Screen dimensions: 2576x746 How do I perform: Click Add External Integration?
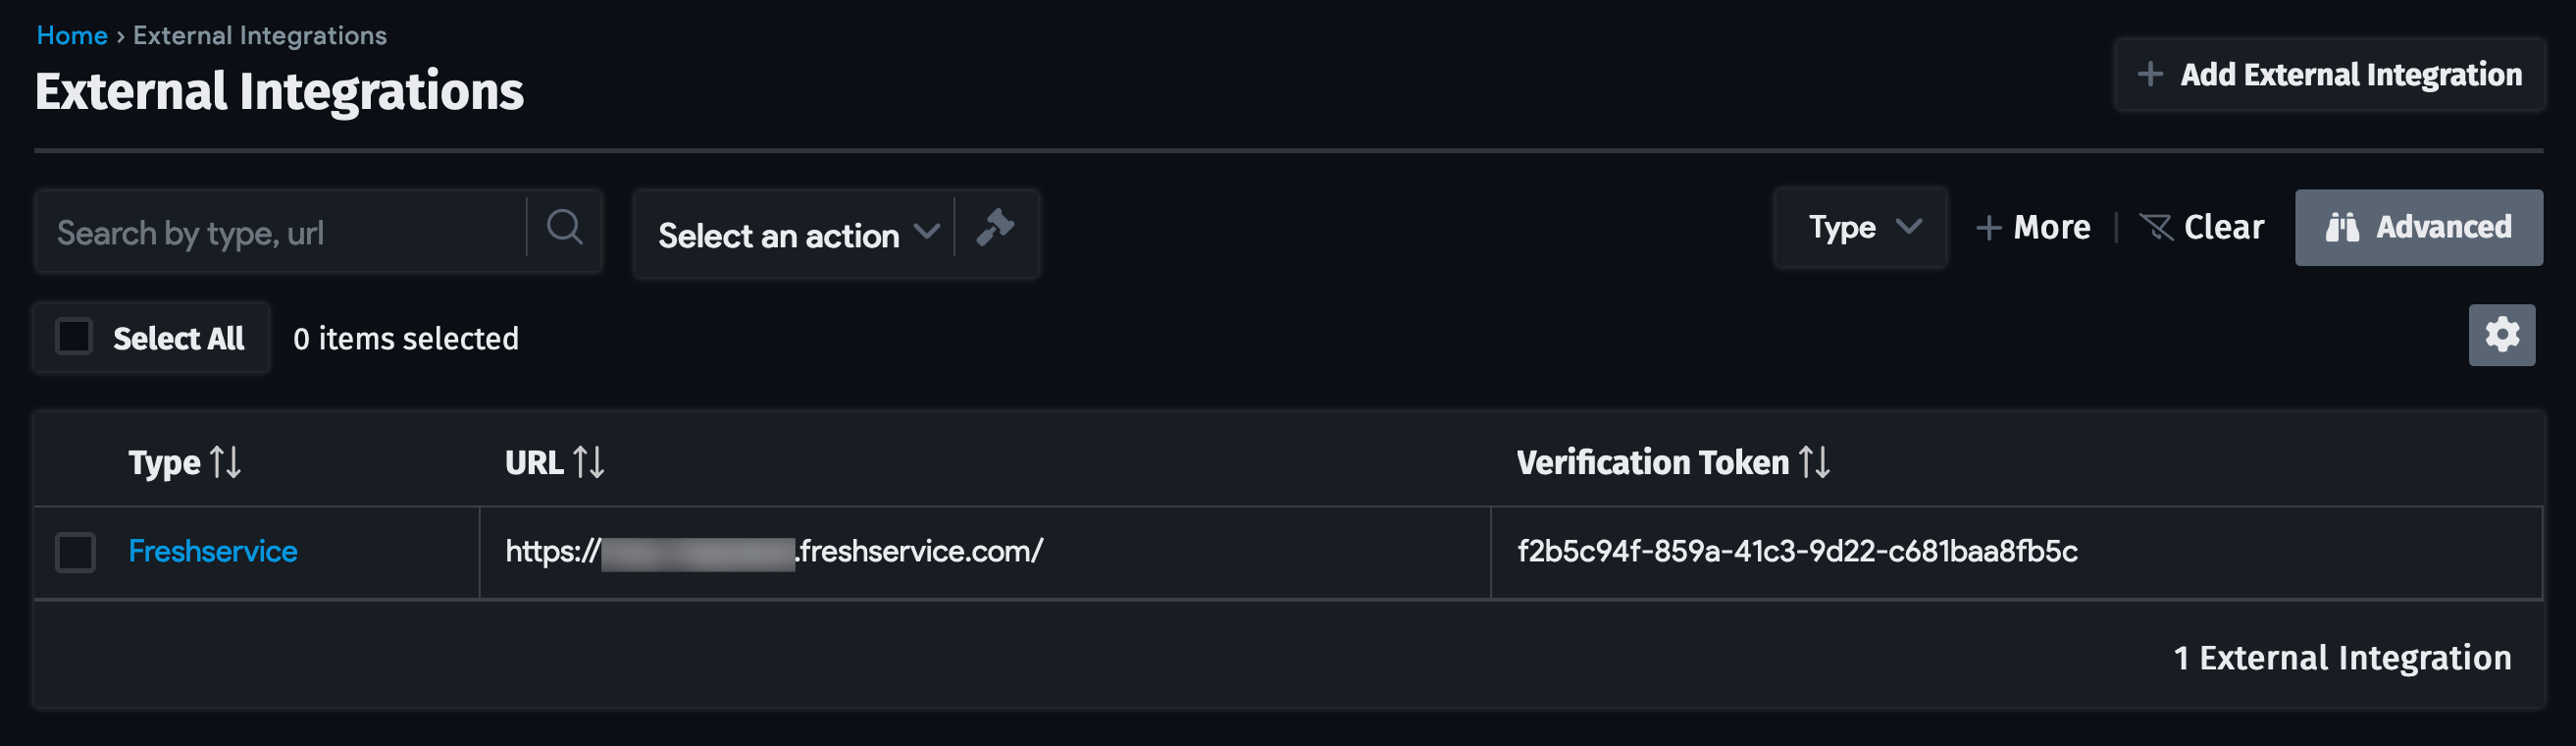tap(2328, 74)
